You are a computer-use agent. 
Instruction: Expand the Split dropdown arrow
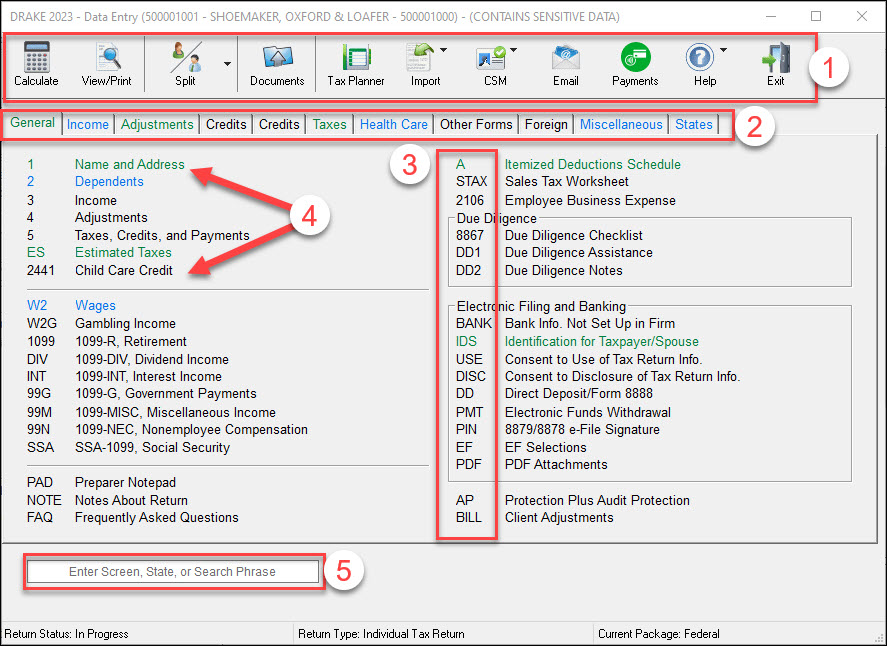point(227,63)
